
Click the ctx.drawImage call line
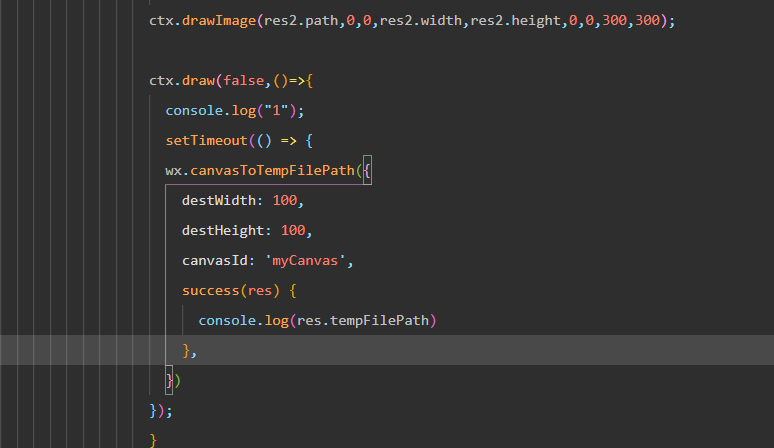(x=412, y=21)
